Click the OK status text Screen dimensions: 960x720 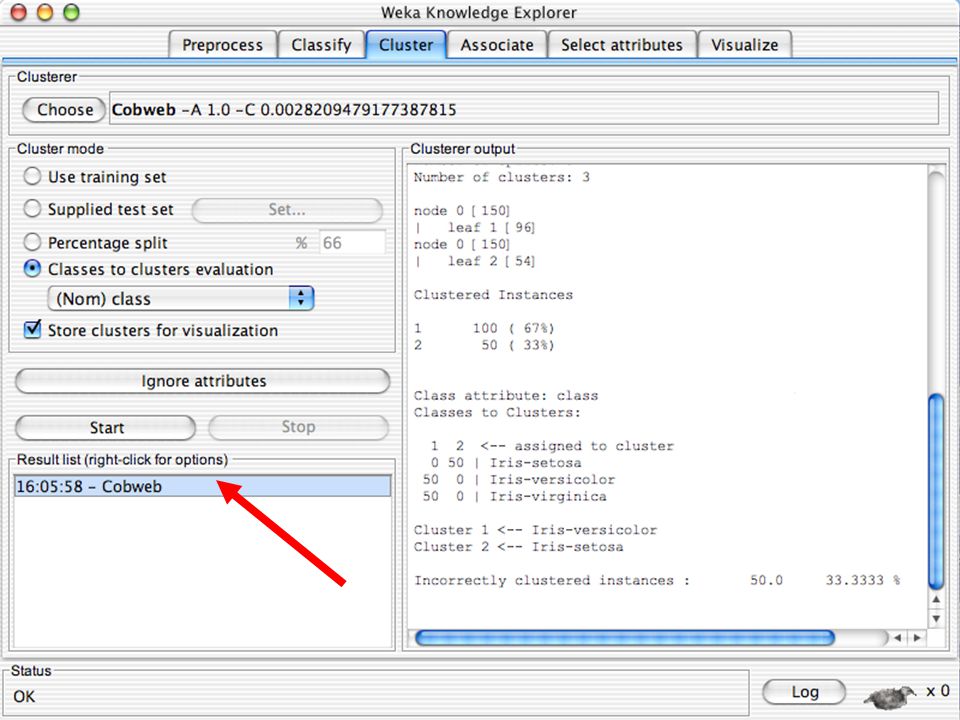[24, 696]
